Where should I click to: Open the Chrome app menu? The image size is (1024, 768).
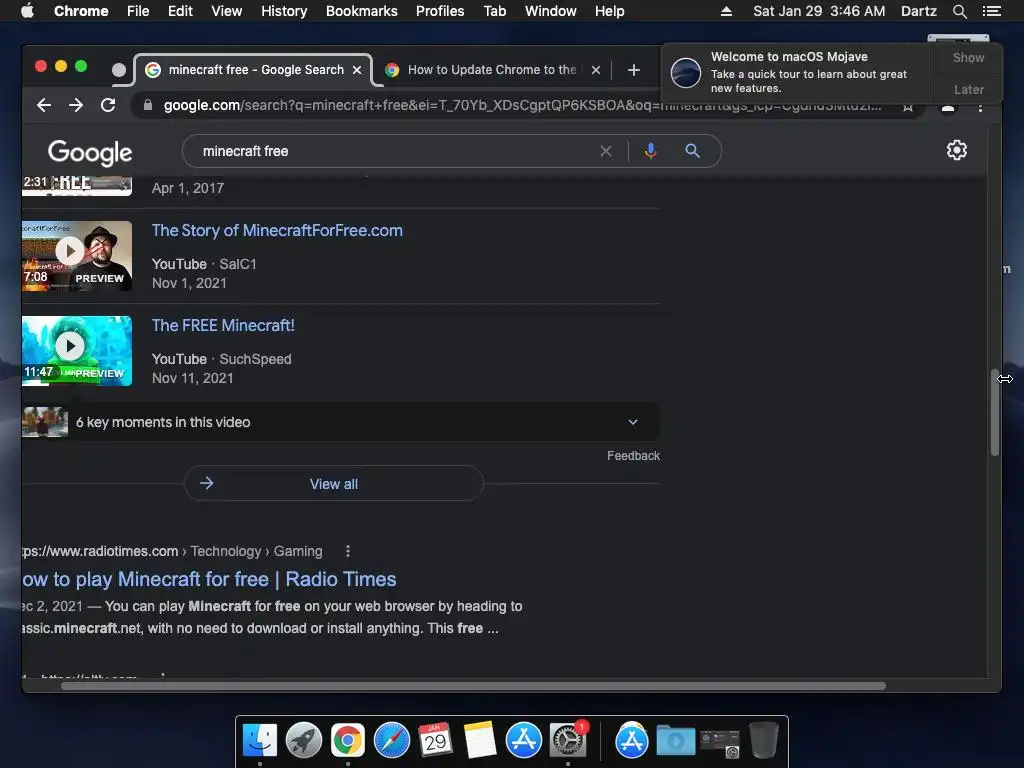[x=81, y=11]
